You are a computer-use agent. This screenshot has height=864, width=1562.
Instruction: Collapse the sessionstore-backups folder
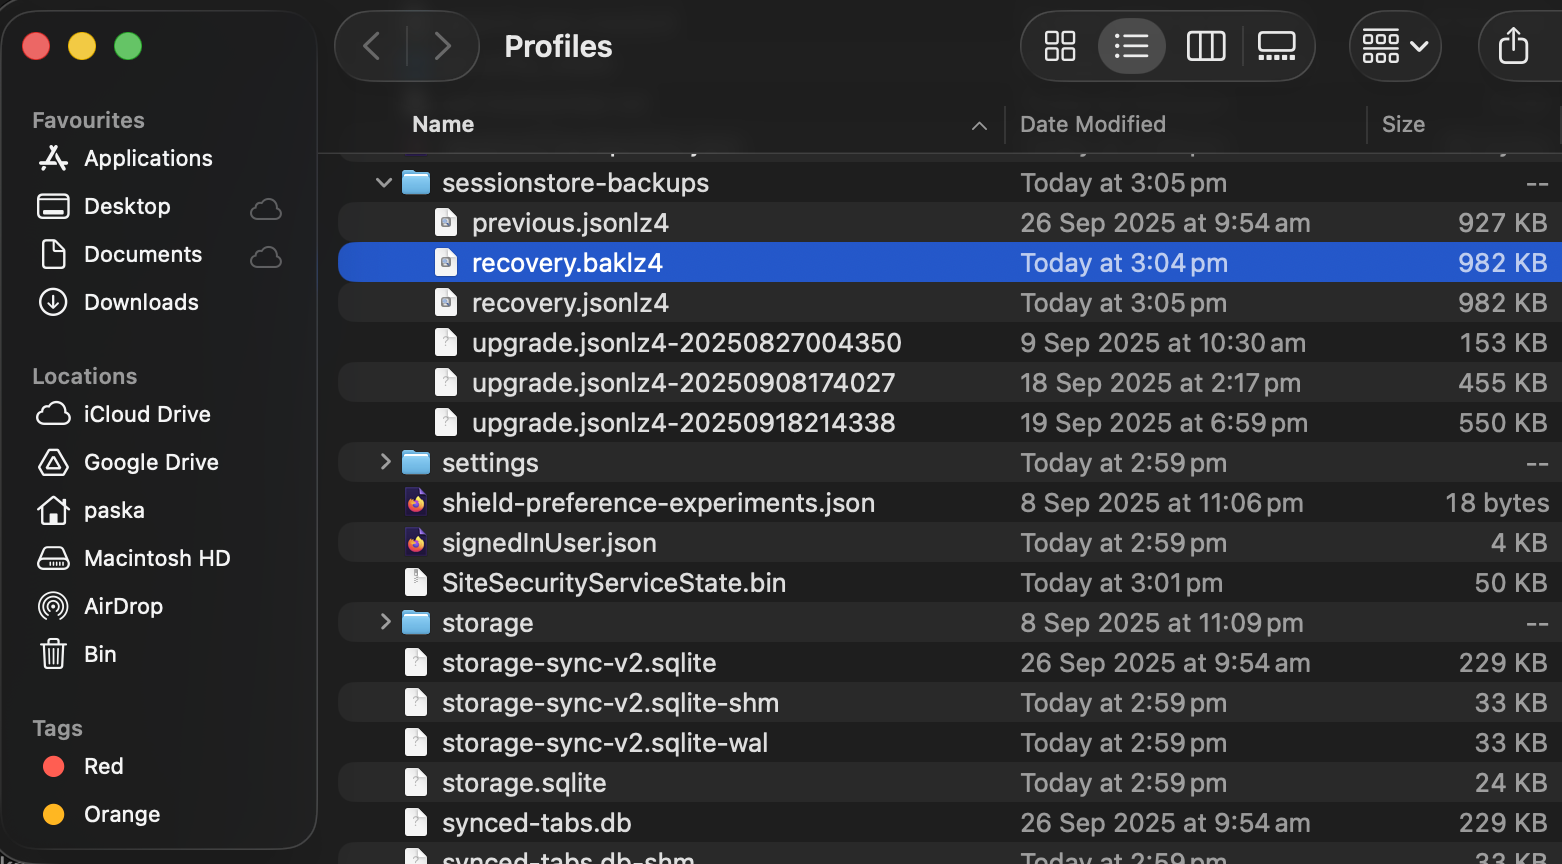[384, 183]
